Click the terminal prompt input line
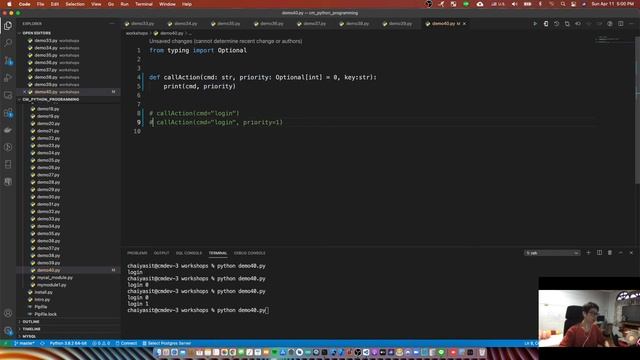The image size is (640, 360). pyautogui.click(x=198, y=310)
